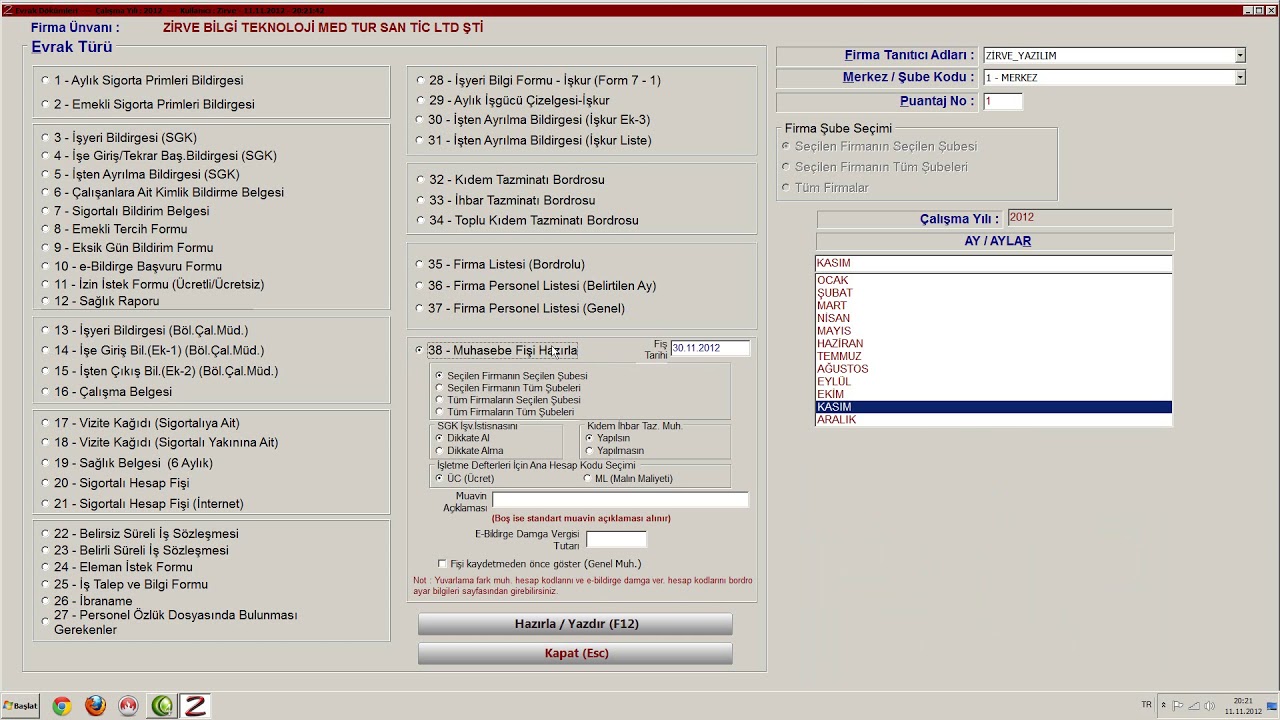Open Merkez / Şube Kodu dropdown
This screenshot has width=1280, height=720.
[1240, 78]
